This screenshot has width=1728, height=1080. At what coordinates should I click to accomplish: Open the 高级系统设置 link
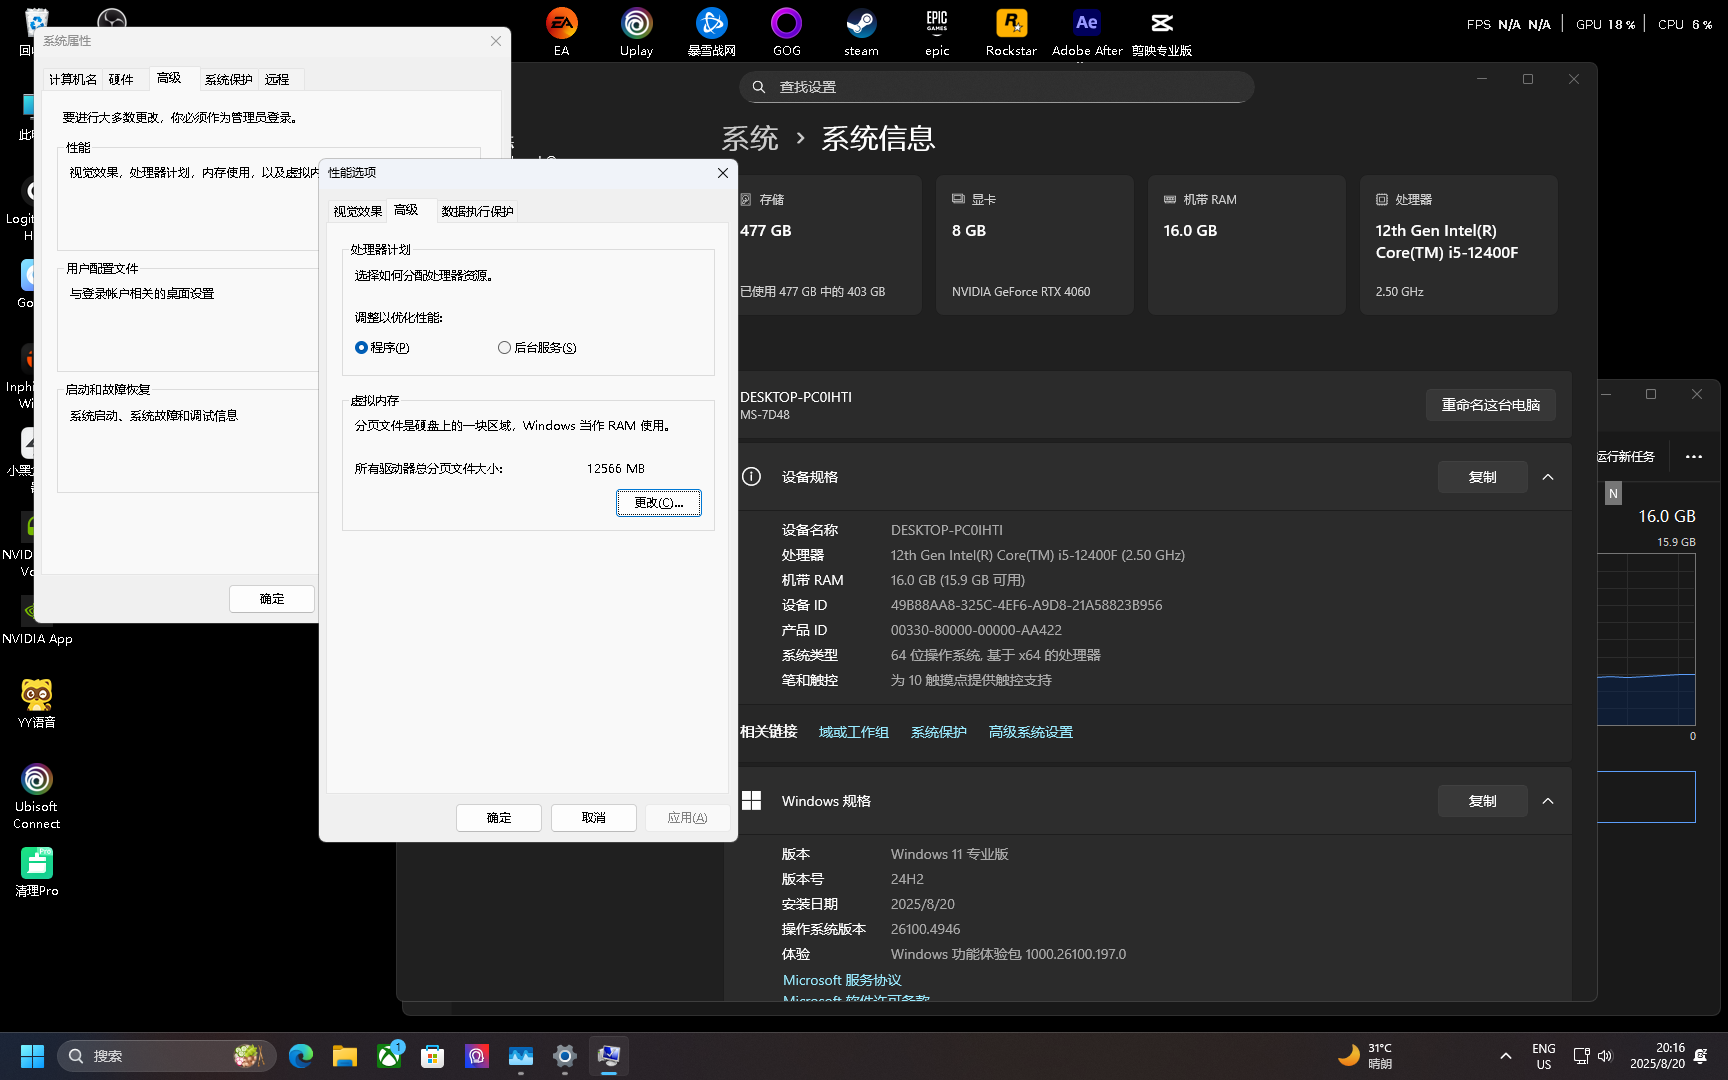click(1031, 732)
